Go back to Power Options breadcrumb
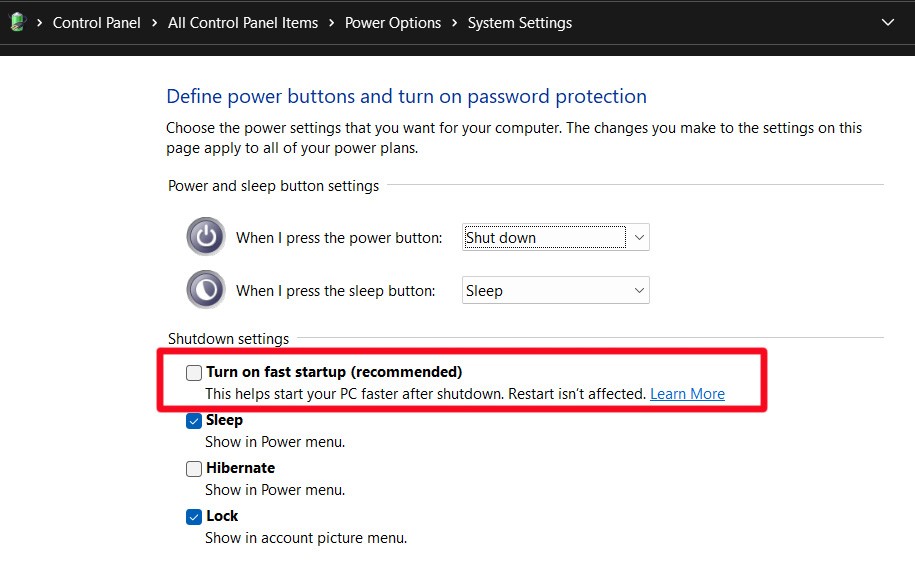 (393, 23)
